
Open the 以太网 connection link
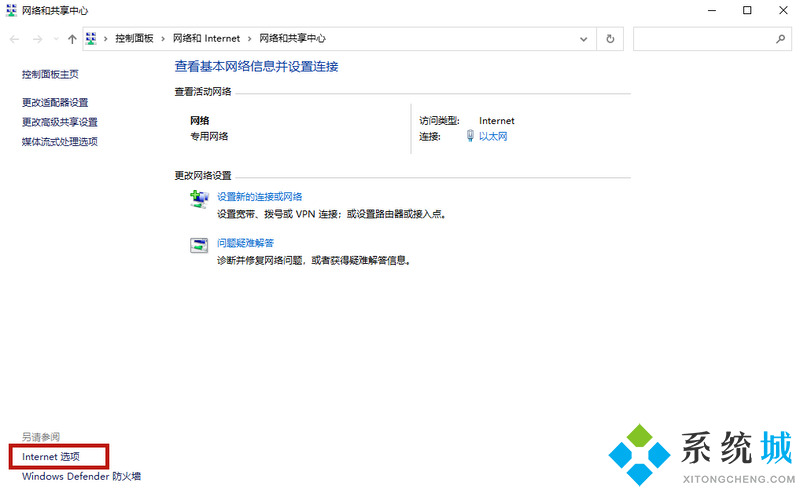pos(493,136)
